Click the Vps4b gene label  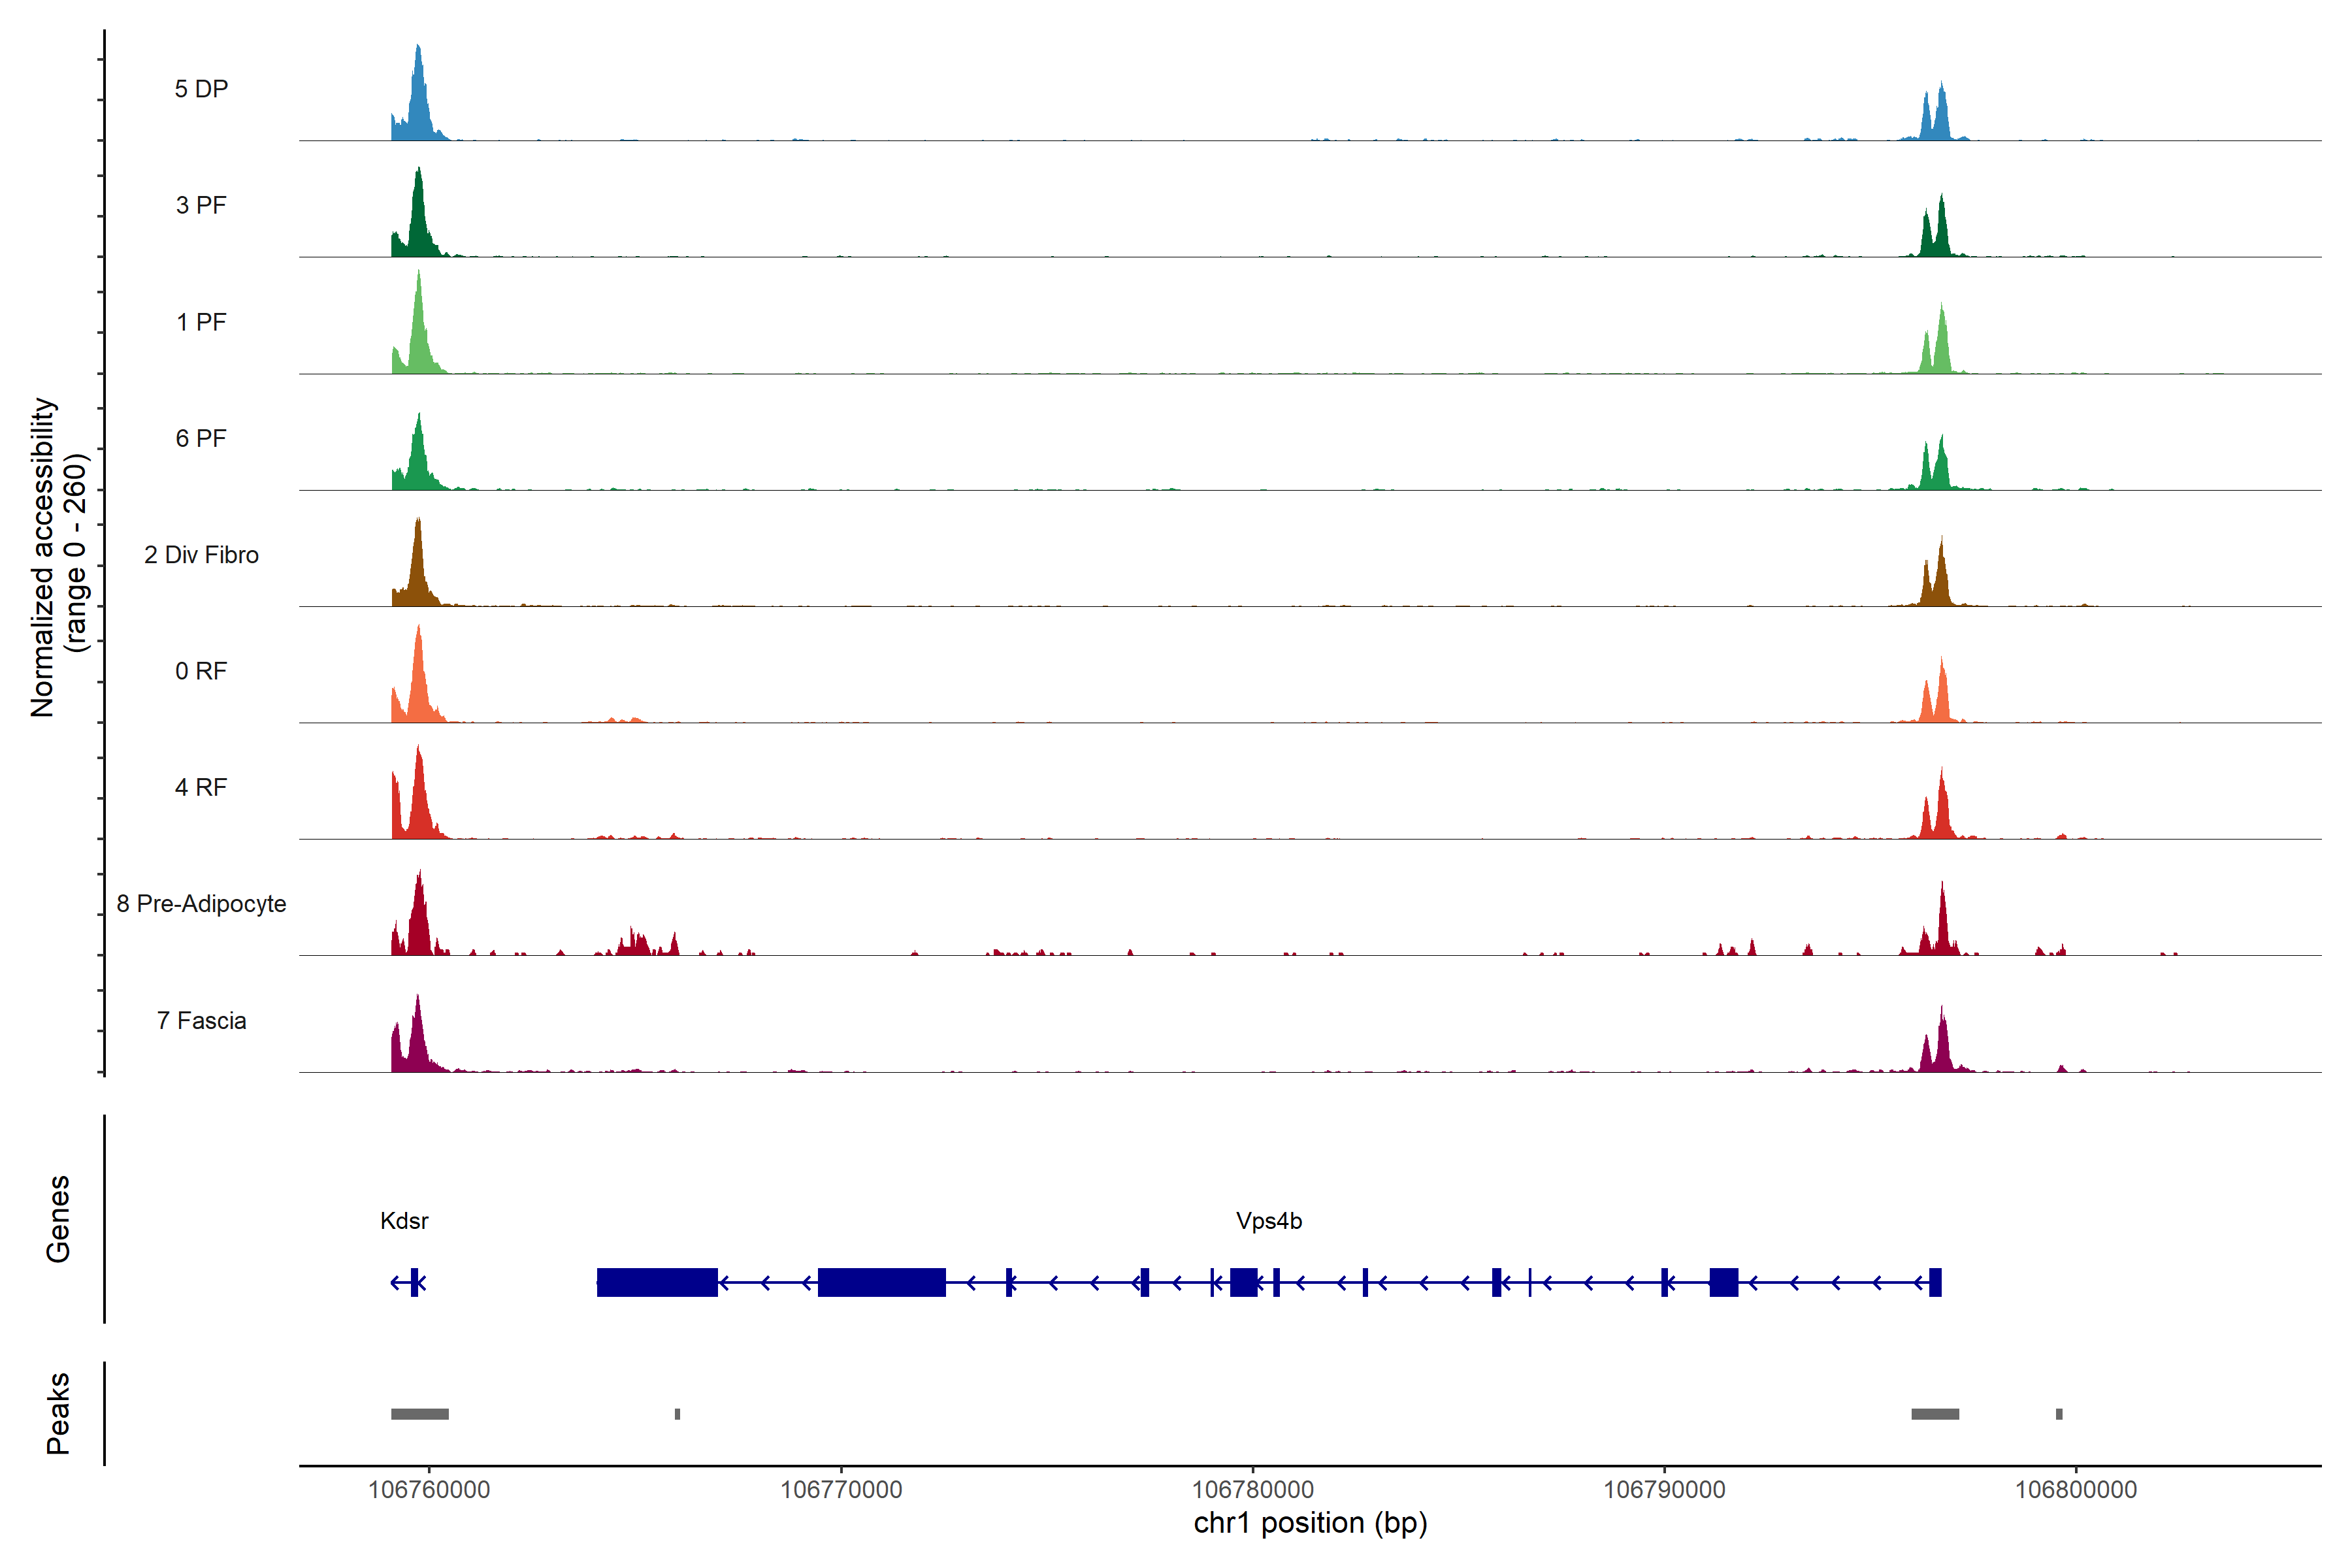coord(1268,1221)
